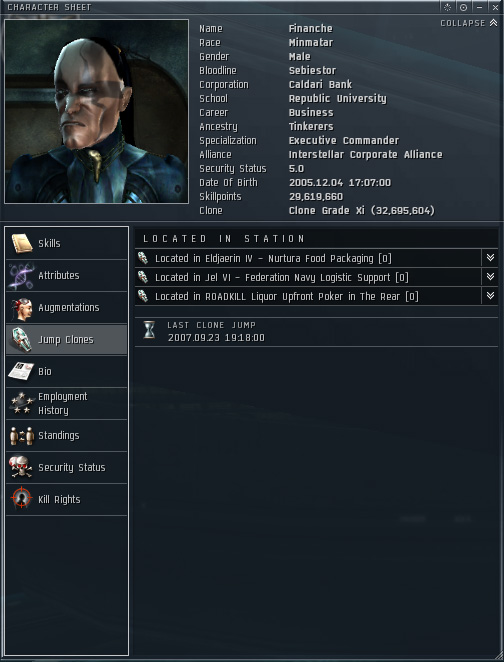Open the Kill Rights target icon
Viewport: 504px width, 662px height.
[22, 499]
